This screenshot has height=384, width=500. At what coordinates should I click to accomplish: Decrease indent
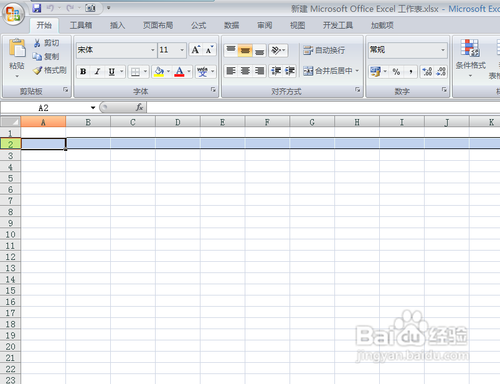[276, 71]
